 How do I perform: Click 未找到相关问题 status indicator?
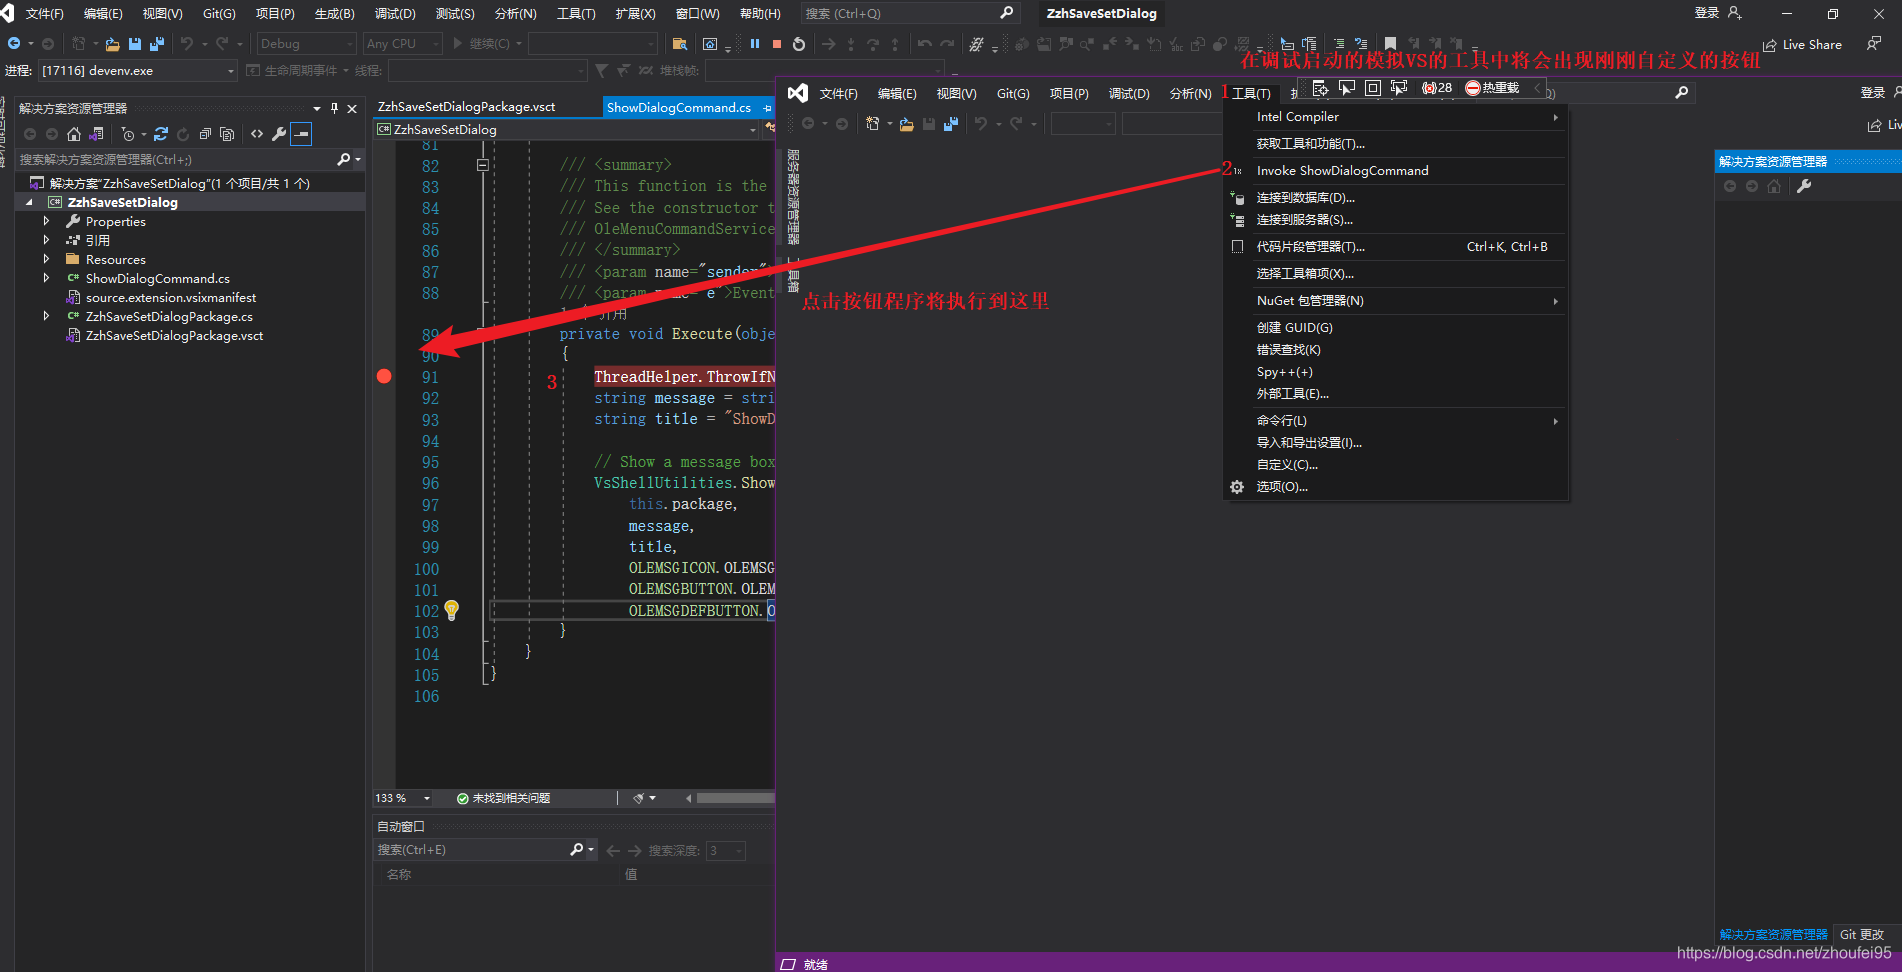(x=503, y=798)
